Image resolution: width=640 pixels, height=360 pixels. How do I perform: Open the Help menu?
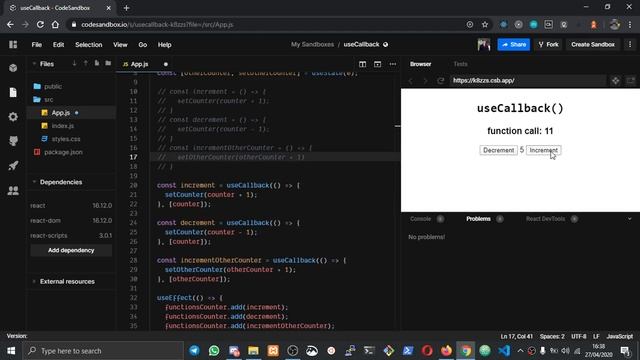click(164, 44)
